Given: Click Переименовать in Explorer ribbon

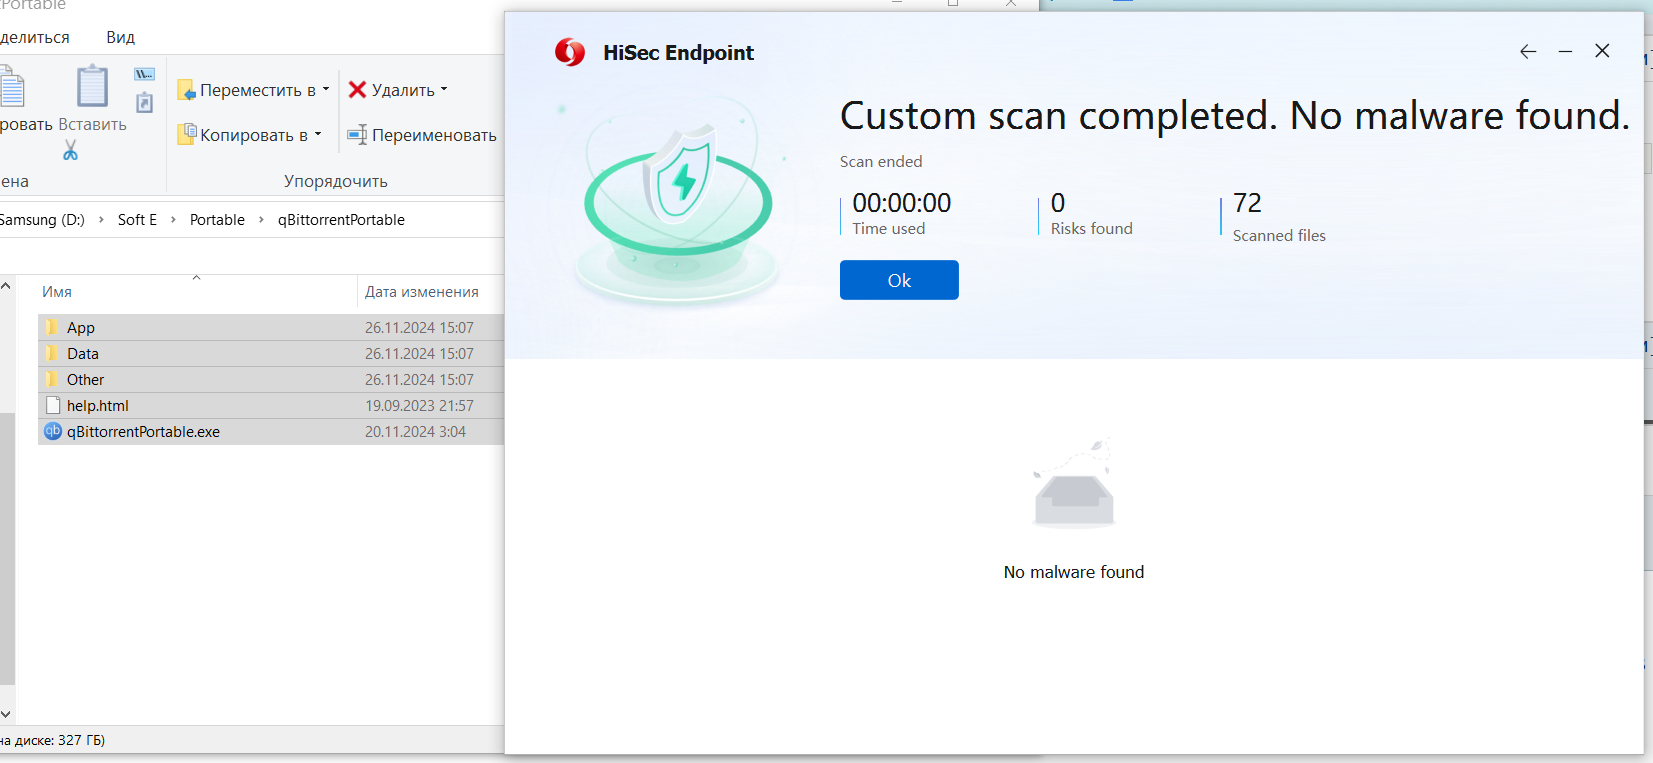Looking at the screenshot, I should point(422,134).
